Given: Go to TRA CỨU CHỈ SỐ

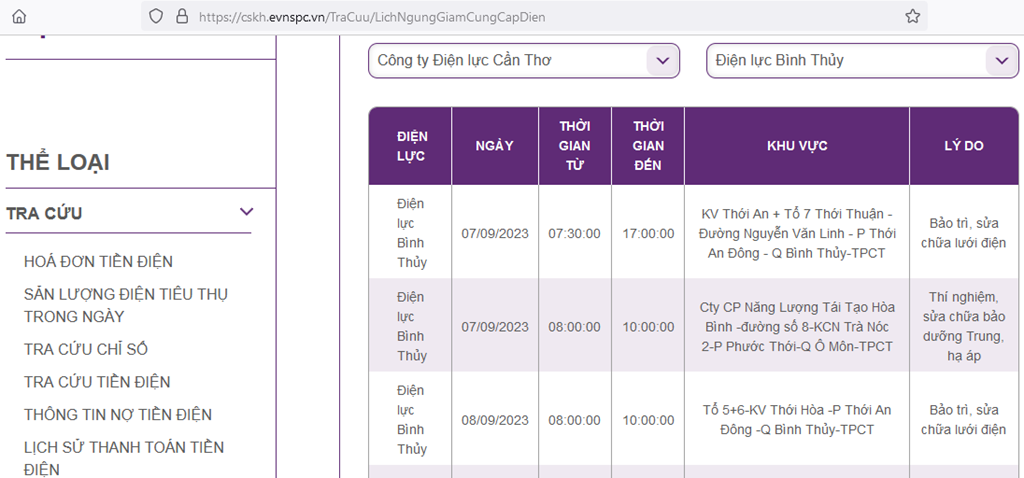Looking at the screenshot, I should [86, 349].
